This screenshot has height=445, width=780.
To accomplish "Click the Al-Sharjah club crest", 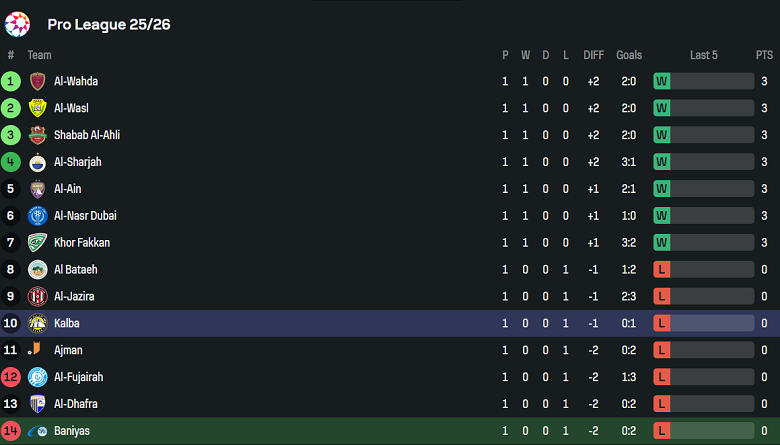I will tap(38, 162).
